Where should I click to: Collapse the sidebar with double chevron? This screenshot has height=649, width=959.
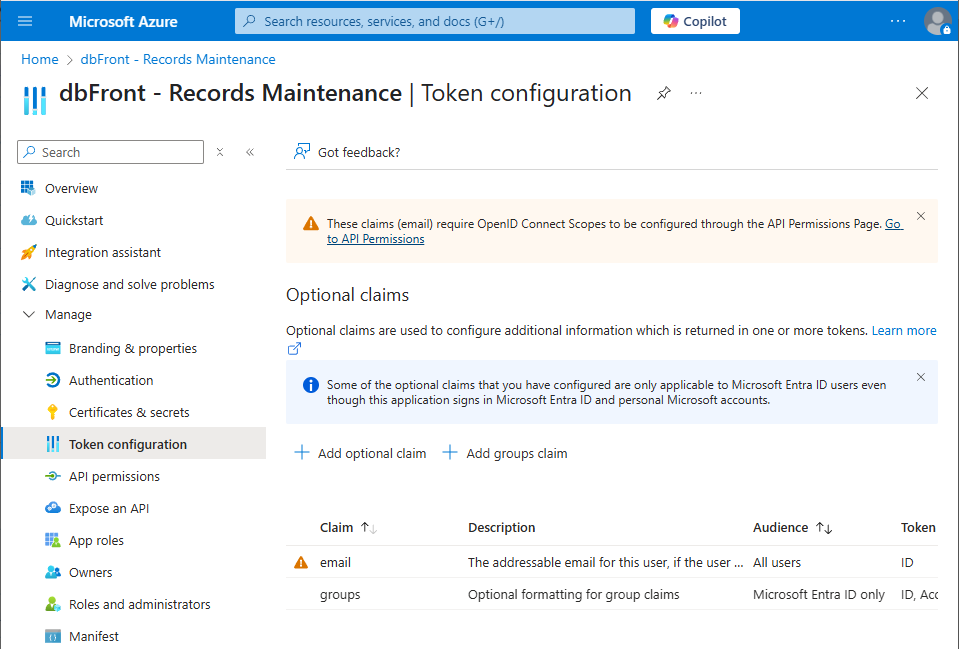[x=250, y=152]
